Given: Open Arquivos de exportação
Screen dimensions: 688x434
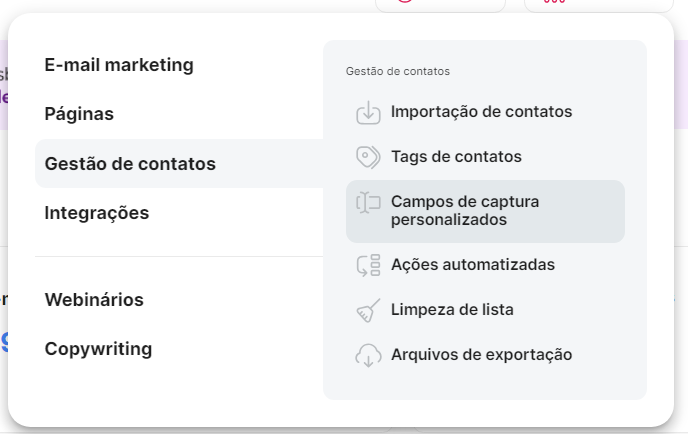Looking at the screenshot, I should 481,355.
